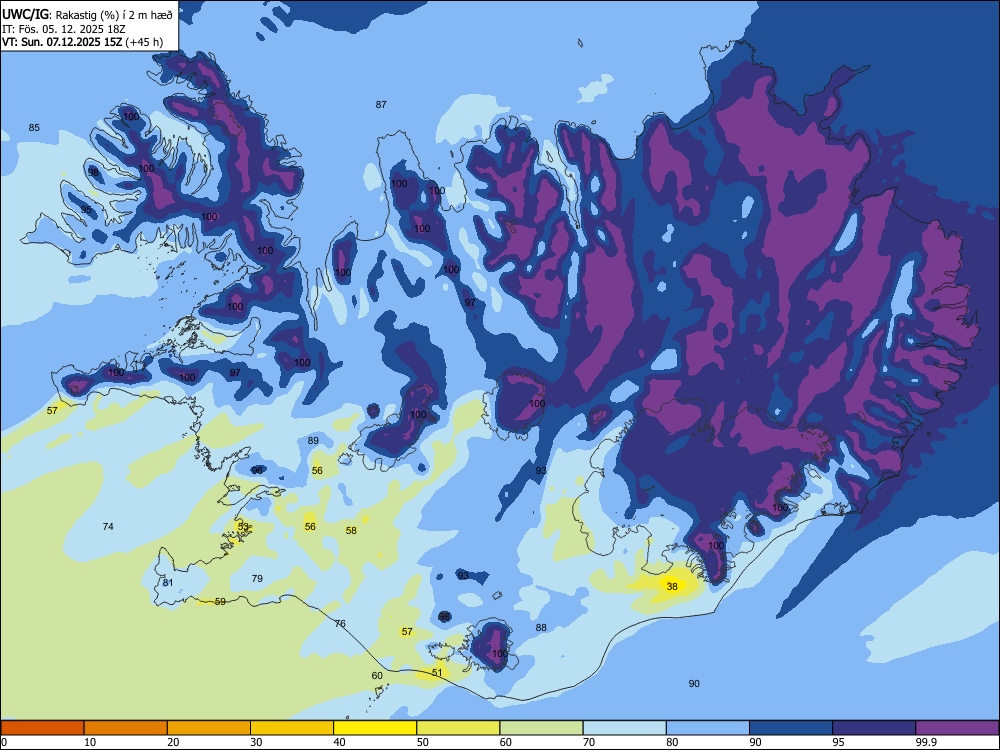
Task: Select the 80–90 light blue legend swatch
Action: click(x=708, y=728)
